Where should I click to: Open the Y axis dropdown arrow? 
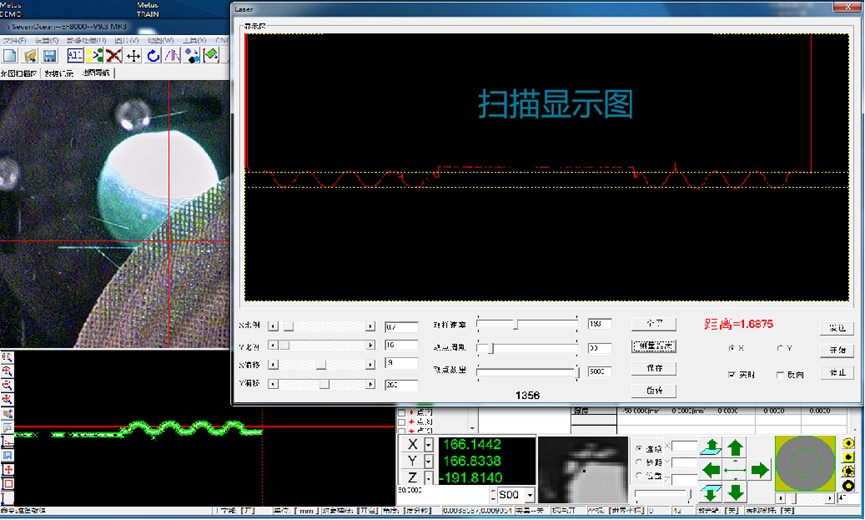(428, 461)
